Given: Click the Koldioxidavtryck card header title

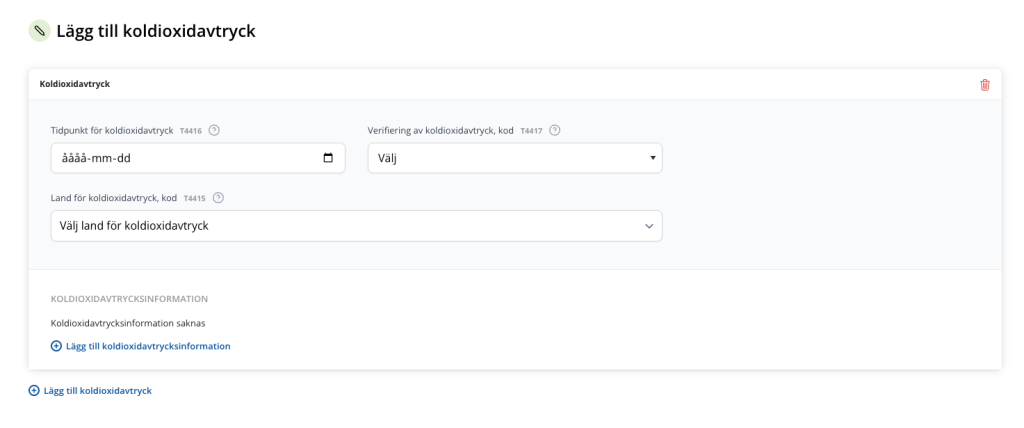Looking at the screenshot, I should click(x=74, y=84).
